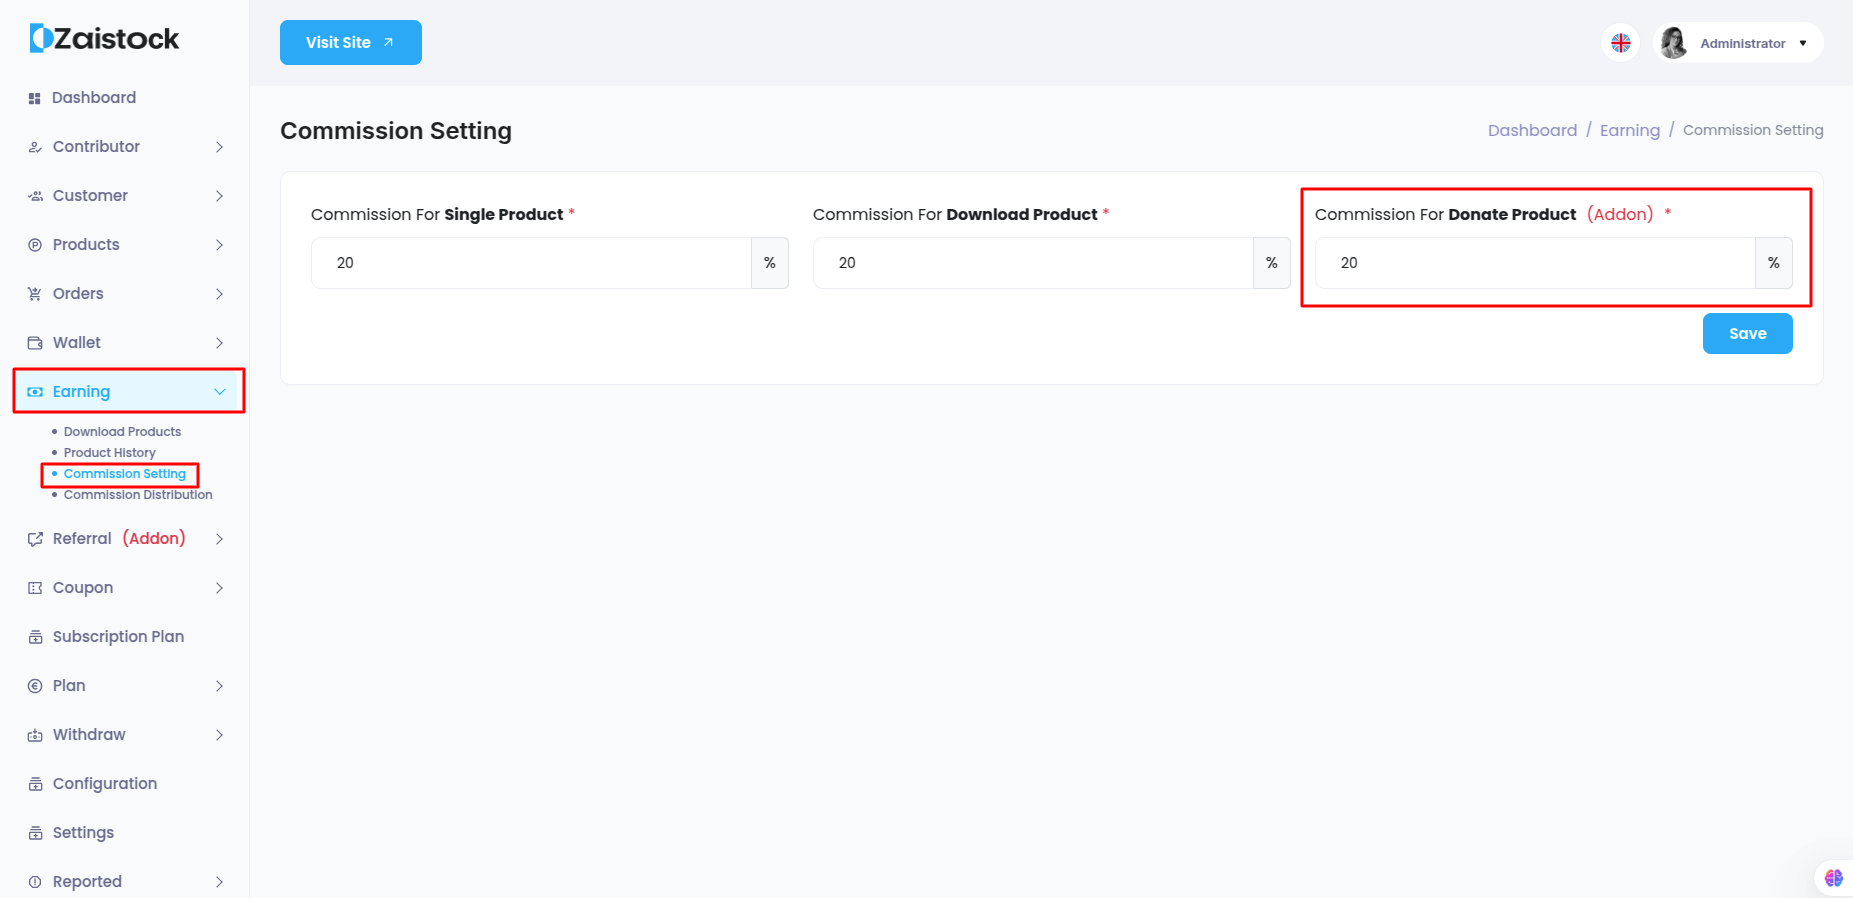Expand the Wallet menu chevron
1853x898 pixels.
220,343
